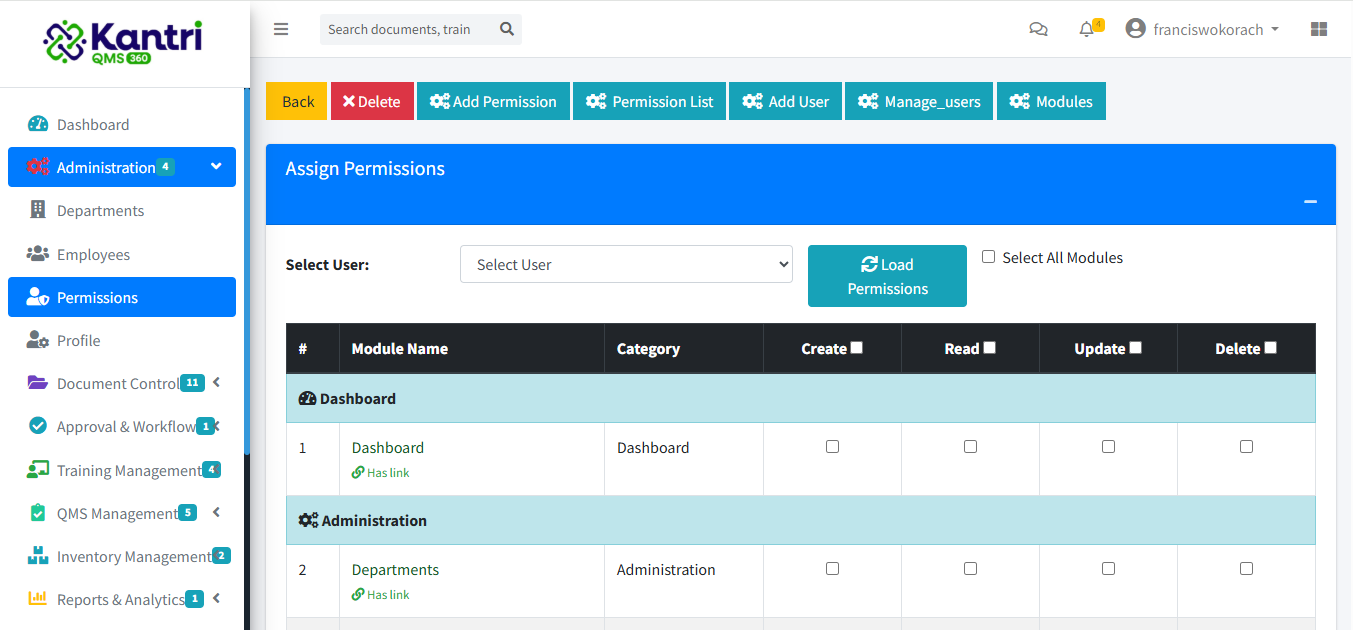
Task: Click the Load Permissions button
Action: (x=886, y=276)
